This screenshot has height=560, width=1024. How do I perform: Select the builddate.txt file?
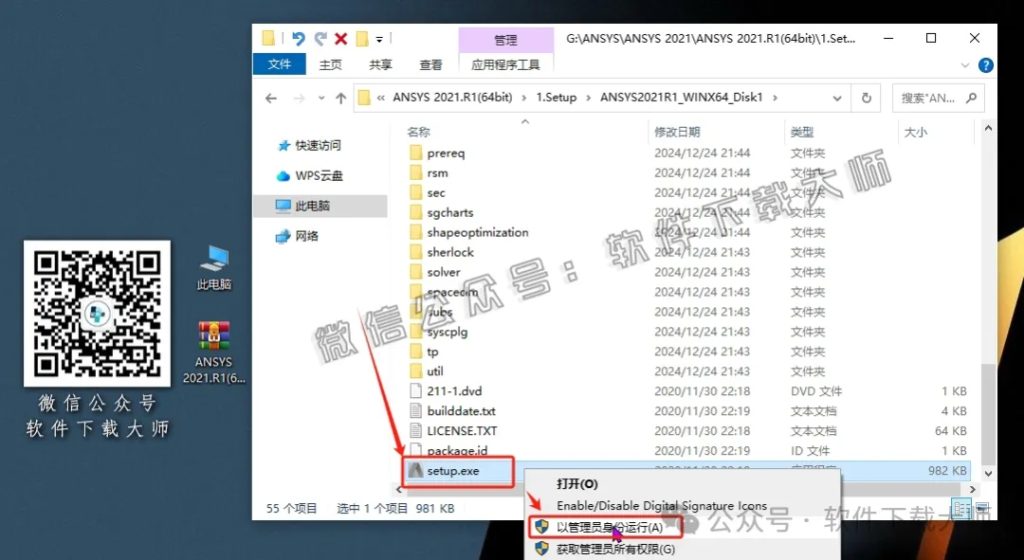pyautogui.click(x=461, y=411)
